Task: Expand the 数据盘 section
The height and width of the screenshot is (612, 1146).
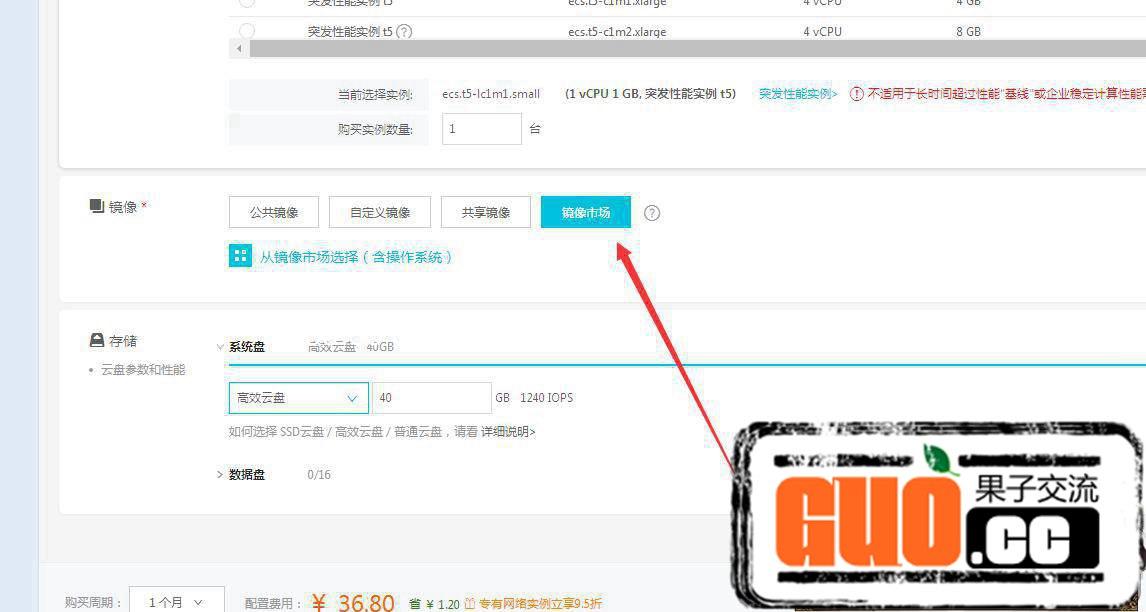Action: [220, 475]
